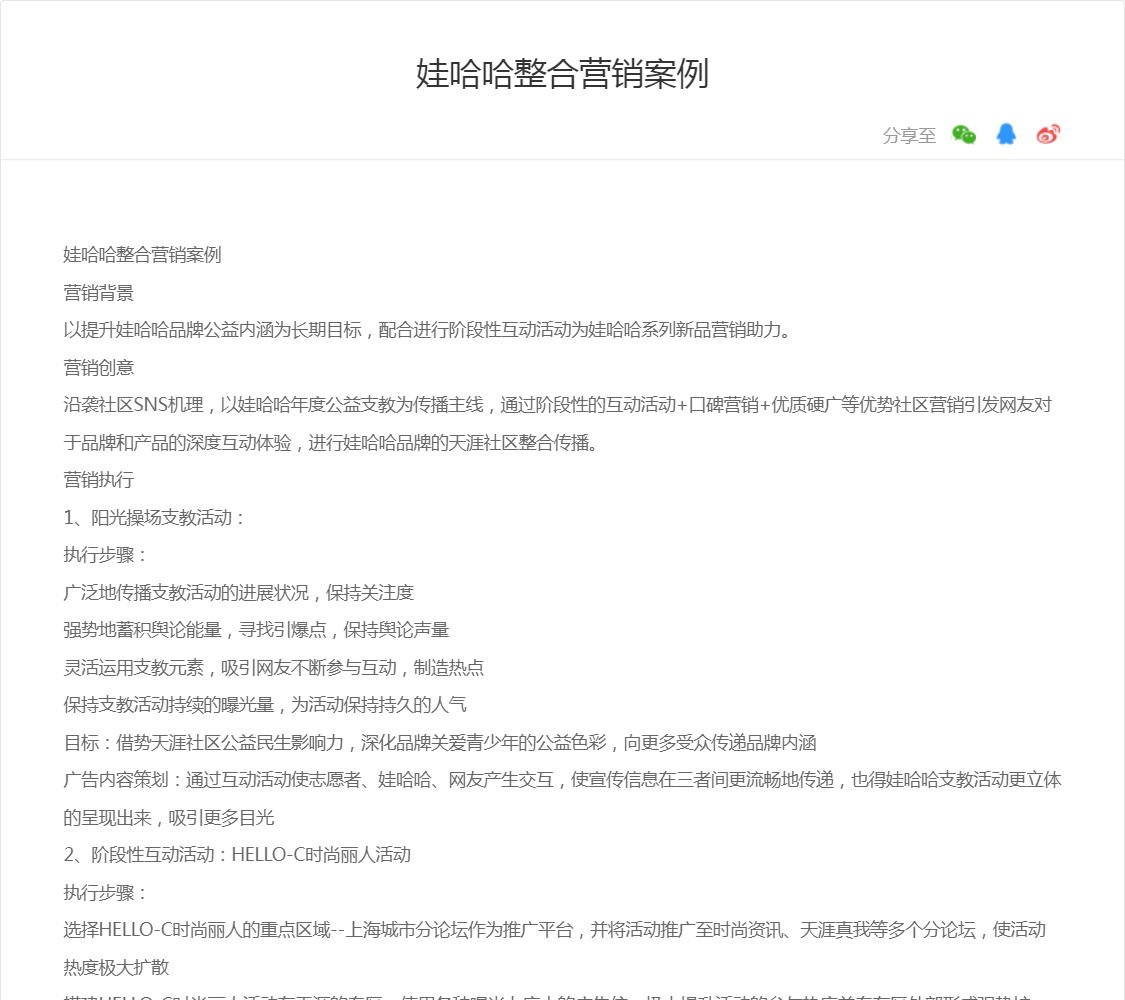Screen dimensions: 1125x1000
Task: Share the article to QQ
Action: (x=1006, y=134)
